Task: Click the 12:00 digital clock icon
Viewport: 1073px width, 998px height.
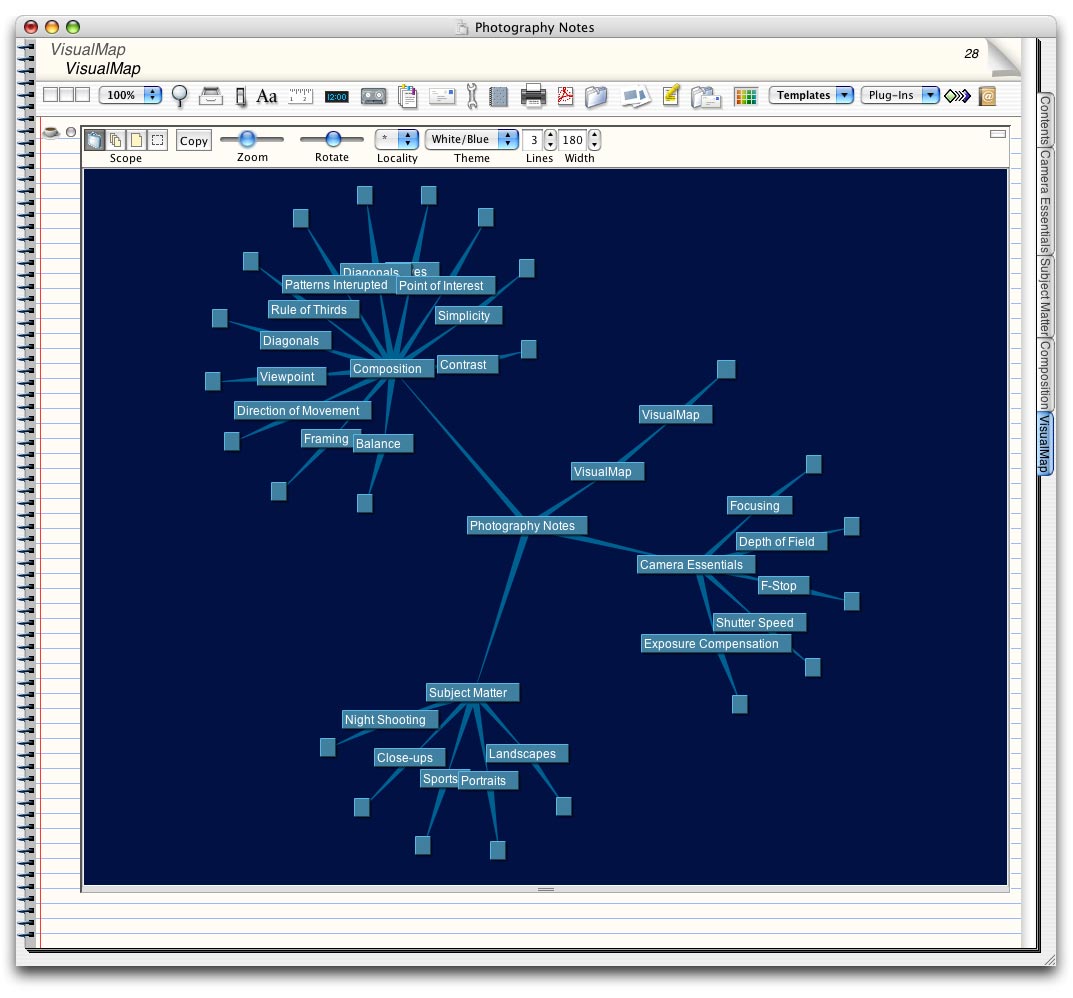Action: 337,97
